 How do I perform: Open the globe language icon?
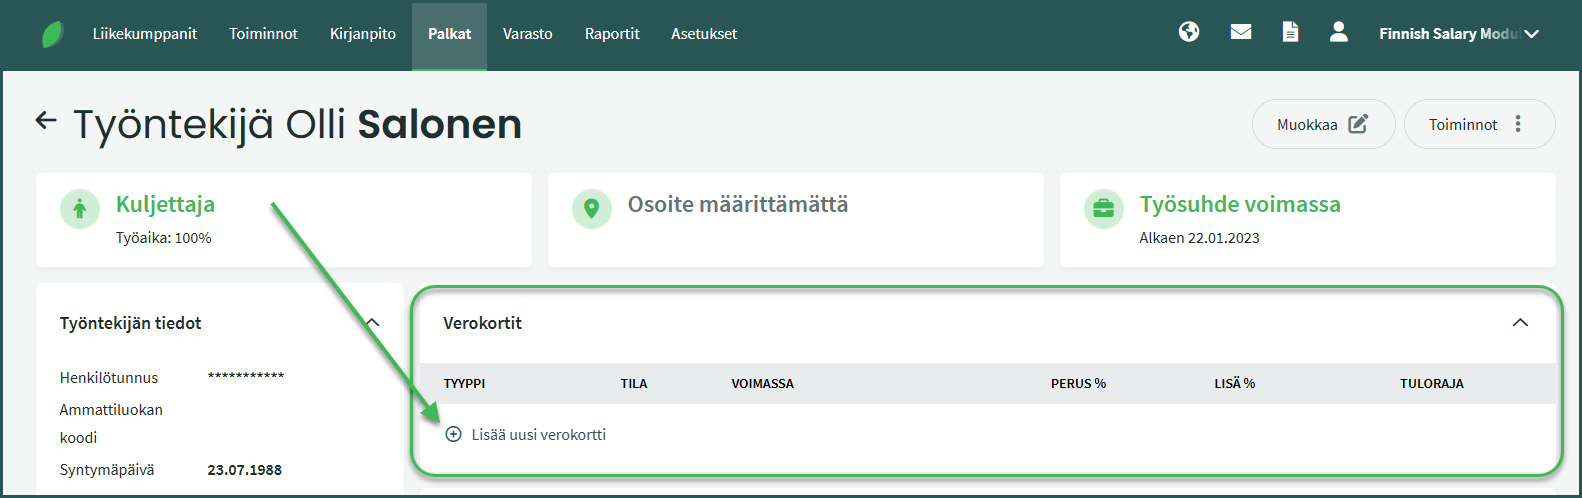point(1189,32)
